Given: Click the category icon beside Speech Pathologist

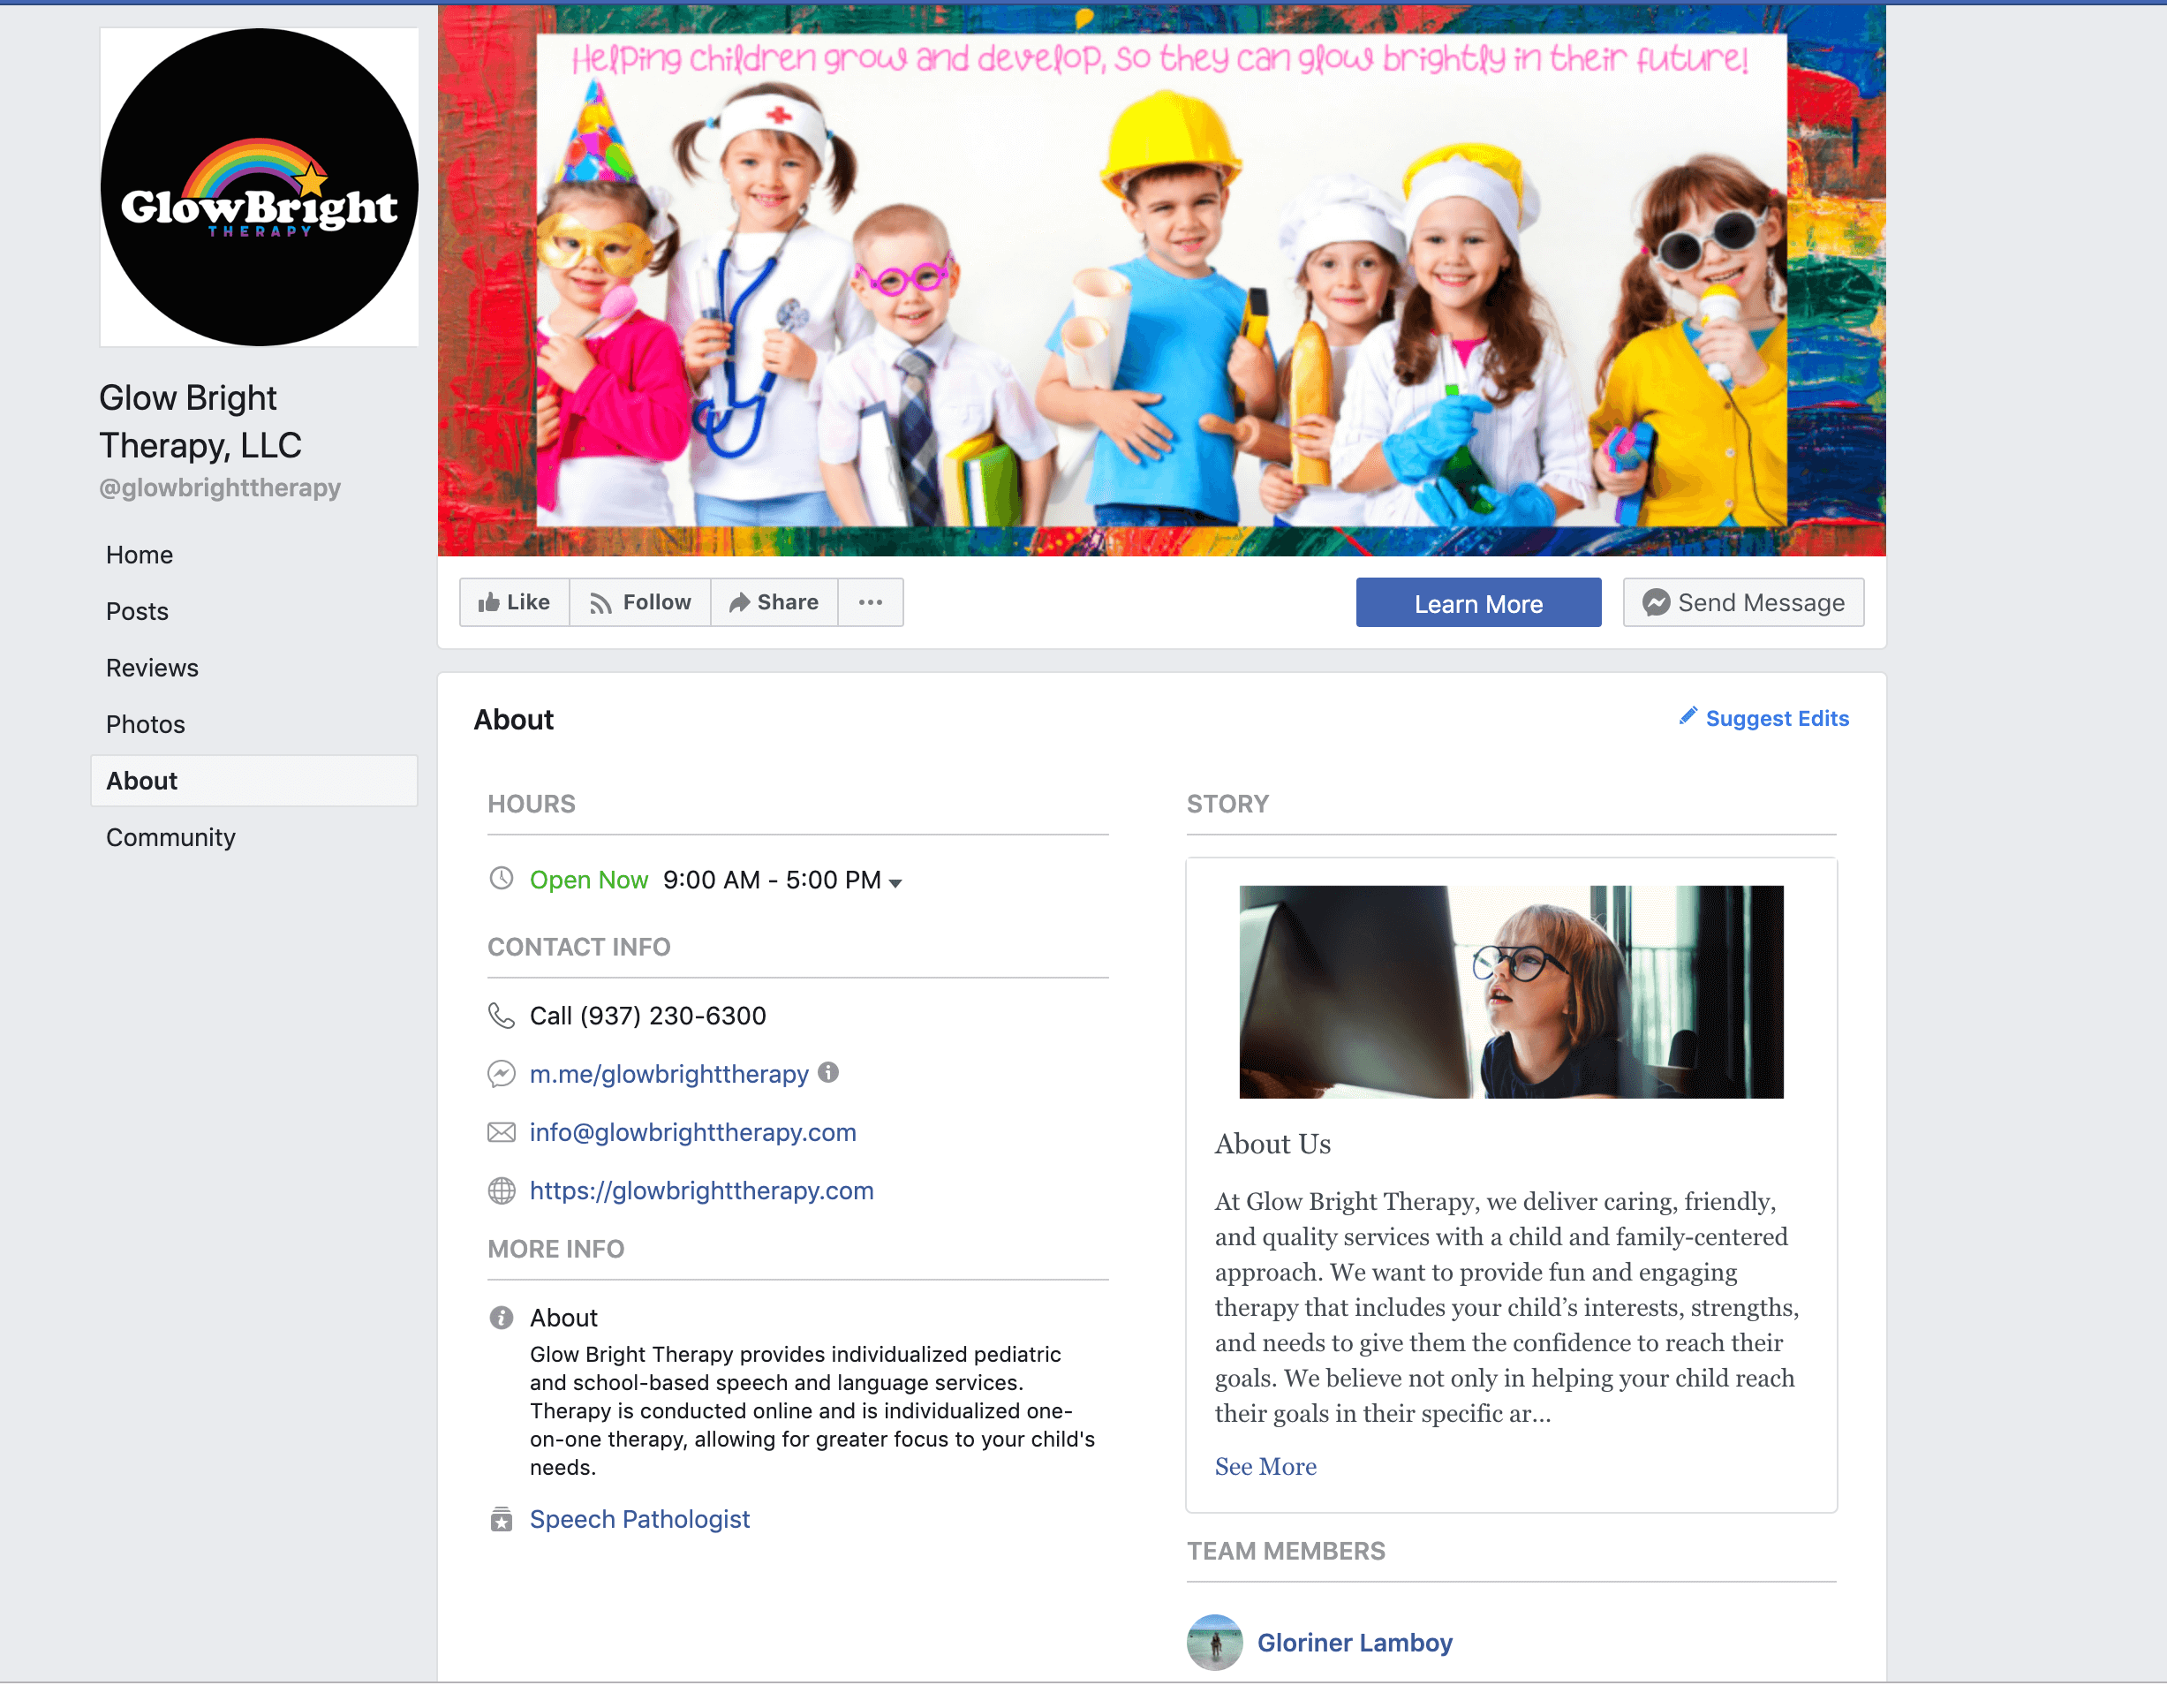Looking at the screenshot, I should point(501,1520).
